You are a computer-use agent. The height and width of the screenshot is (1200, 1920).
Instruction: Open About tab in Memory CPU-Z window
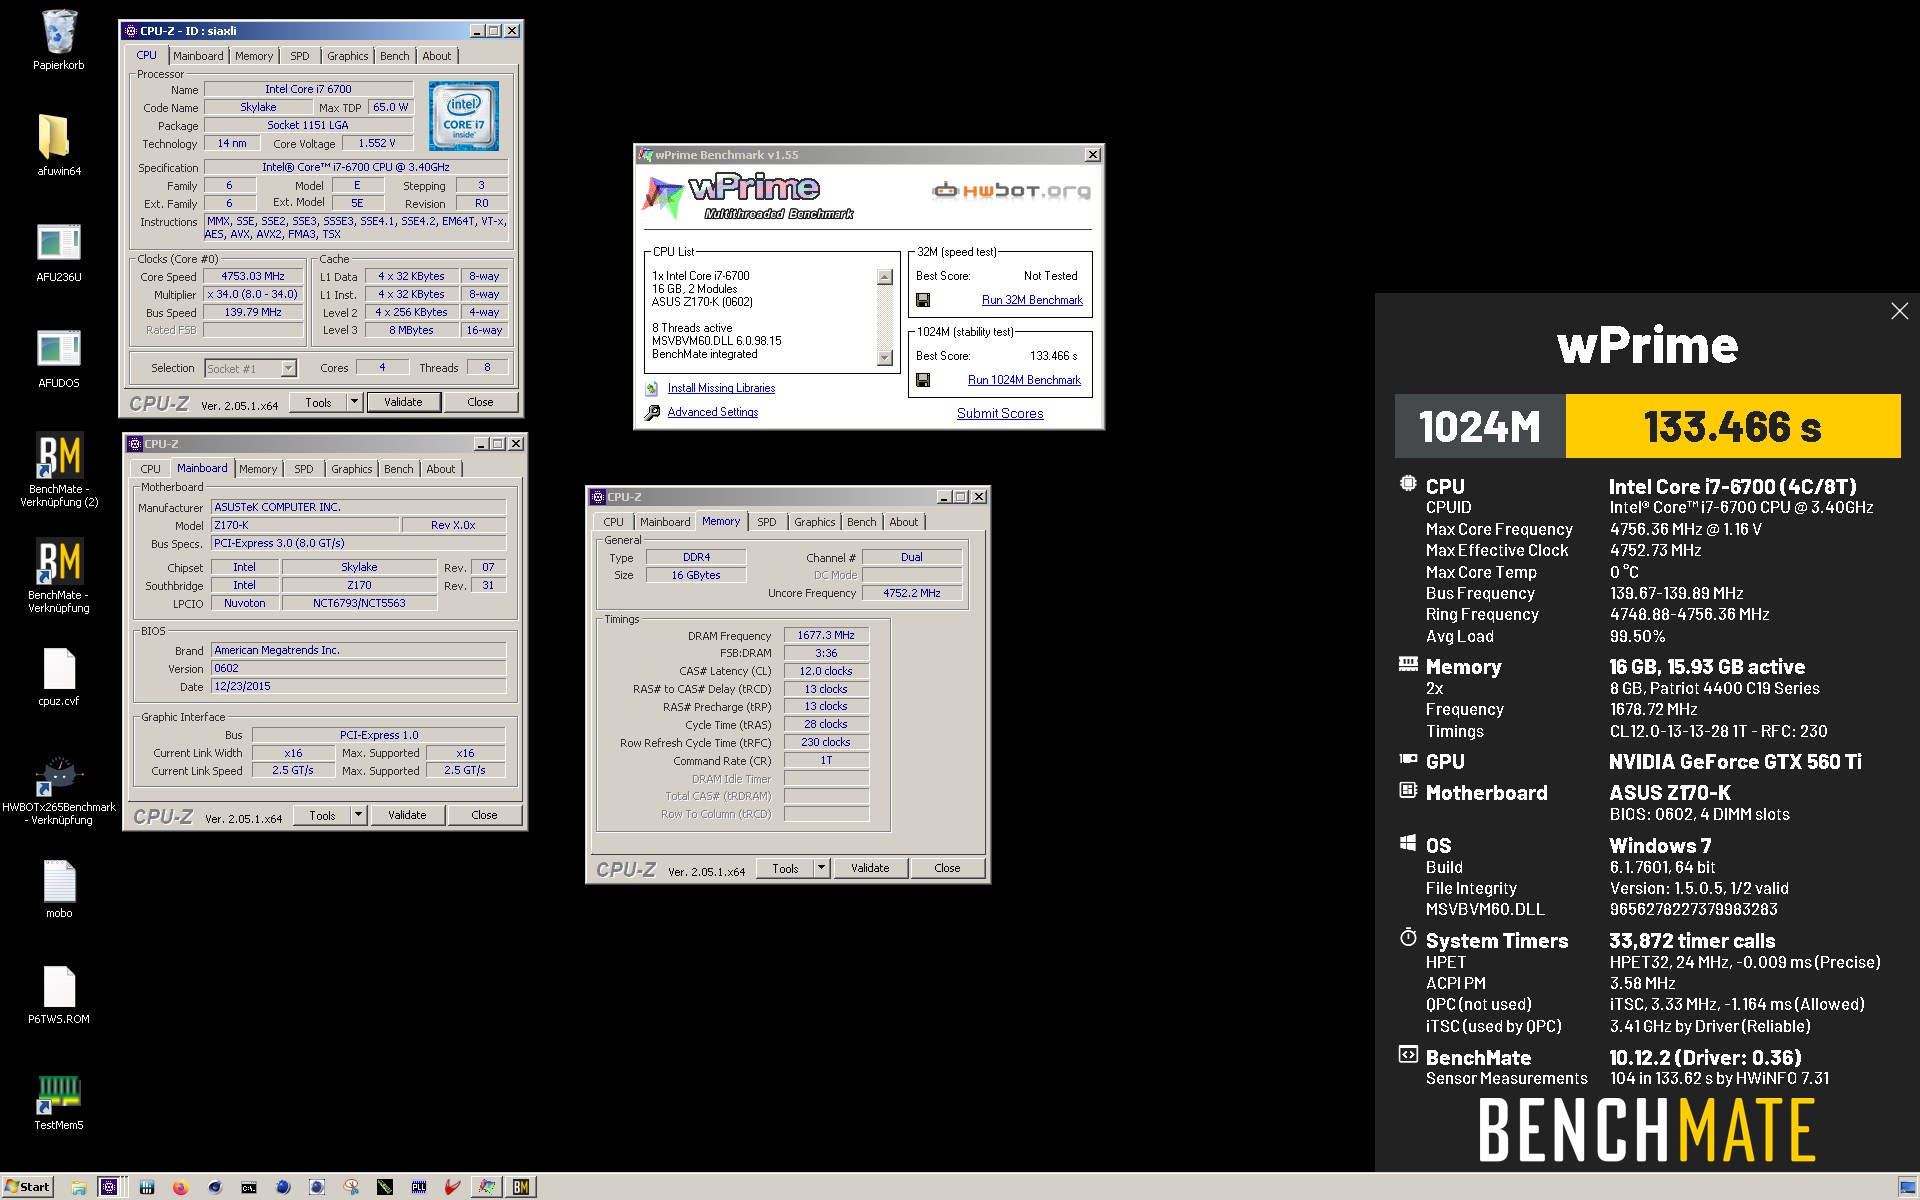903,522
